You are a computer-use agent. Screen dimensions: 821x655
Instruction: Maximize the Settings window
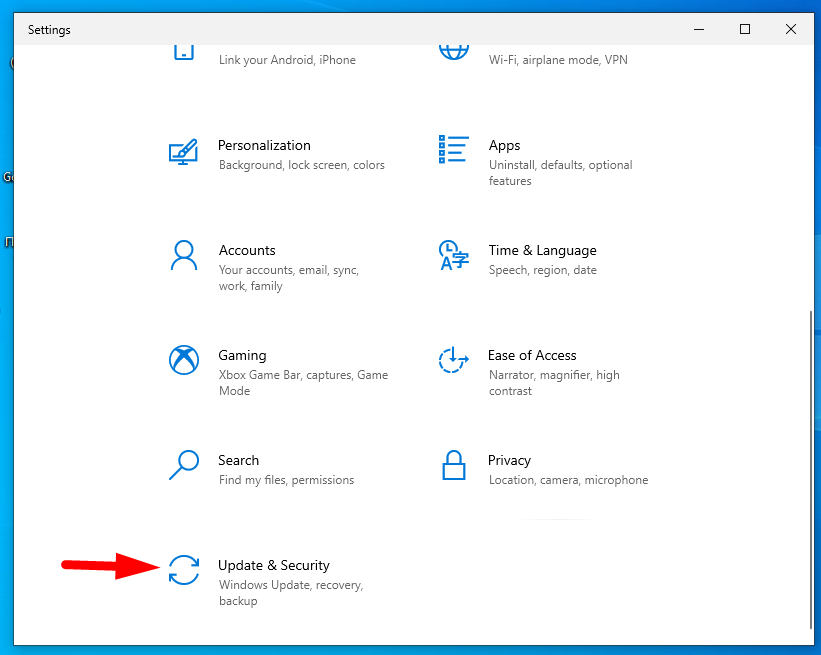tap(745, 30)
